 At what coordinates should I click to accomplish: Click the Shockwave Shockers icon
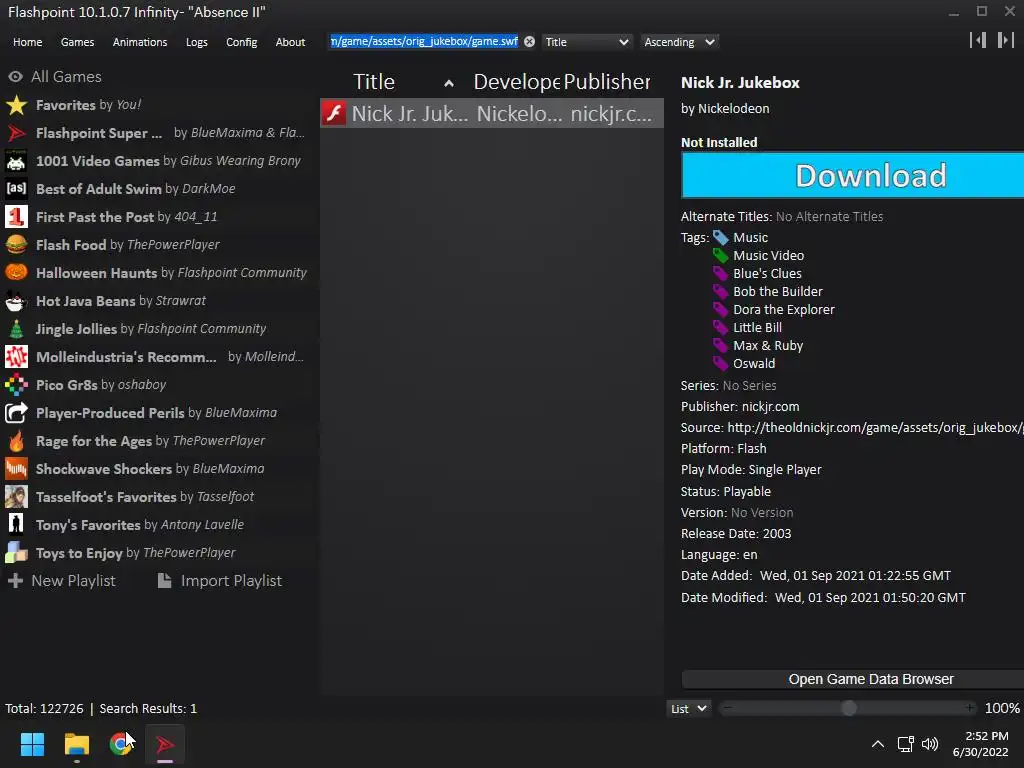(x=16, y=469)
